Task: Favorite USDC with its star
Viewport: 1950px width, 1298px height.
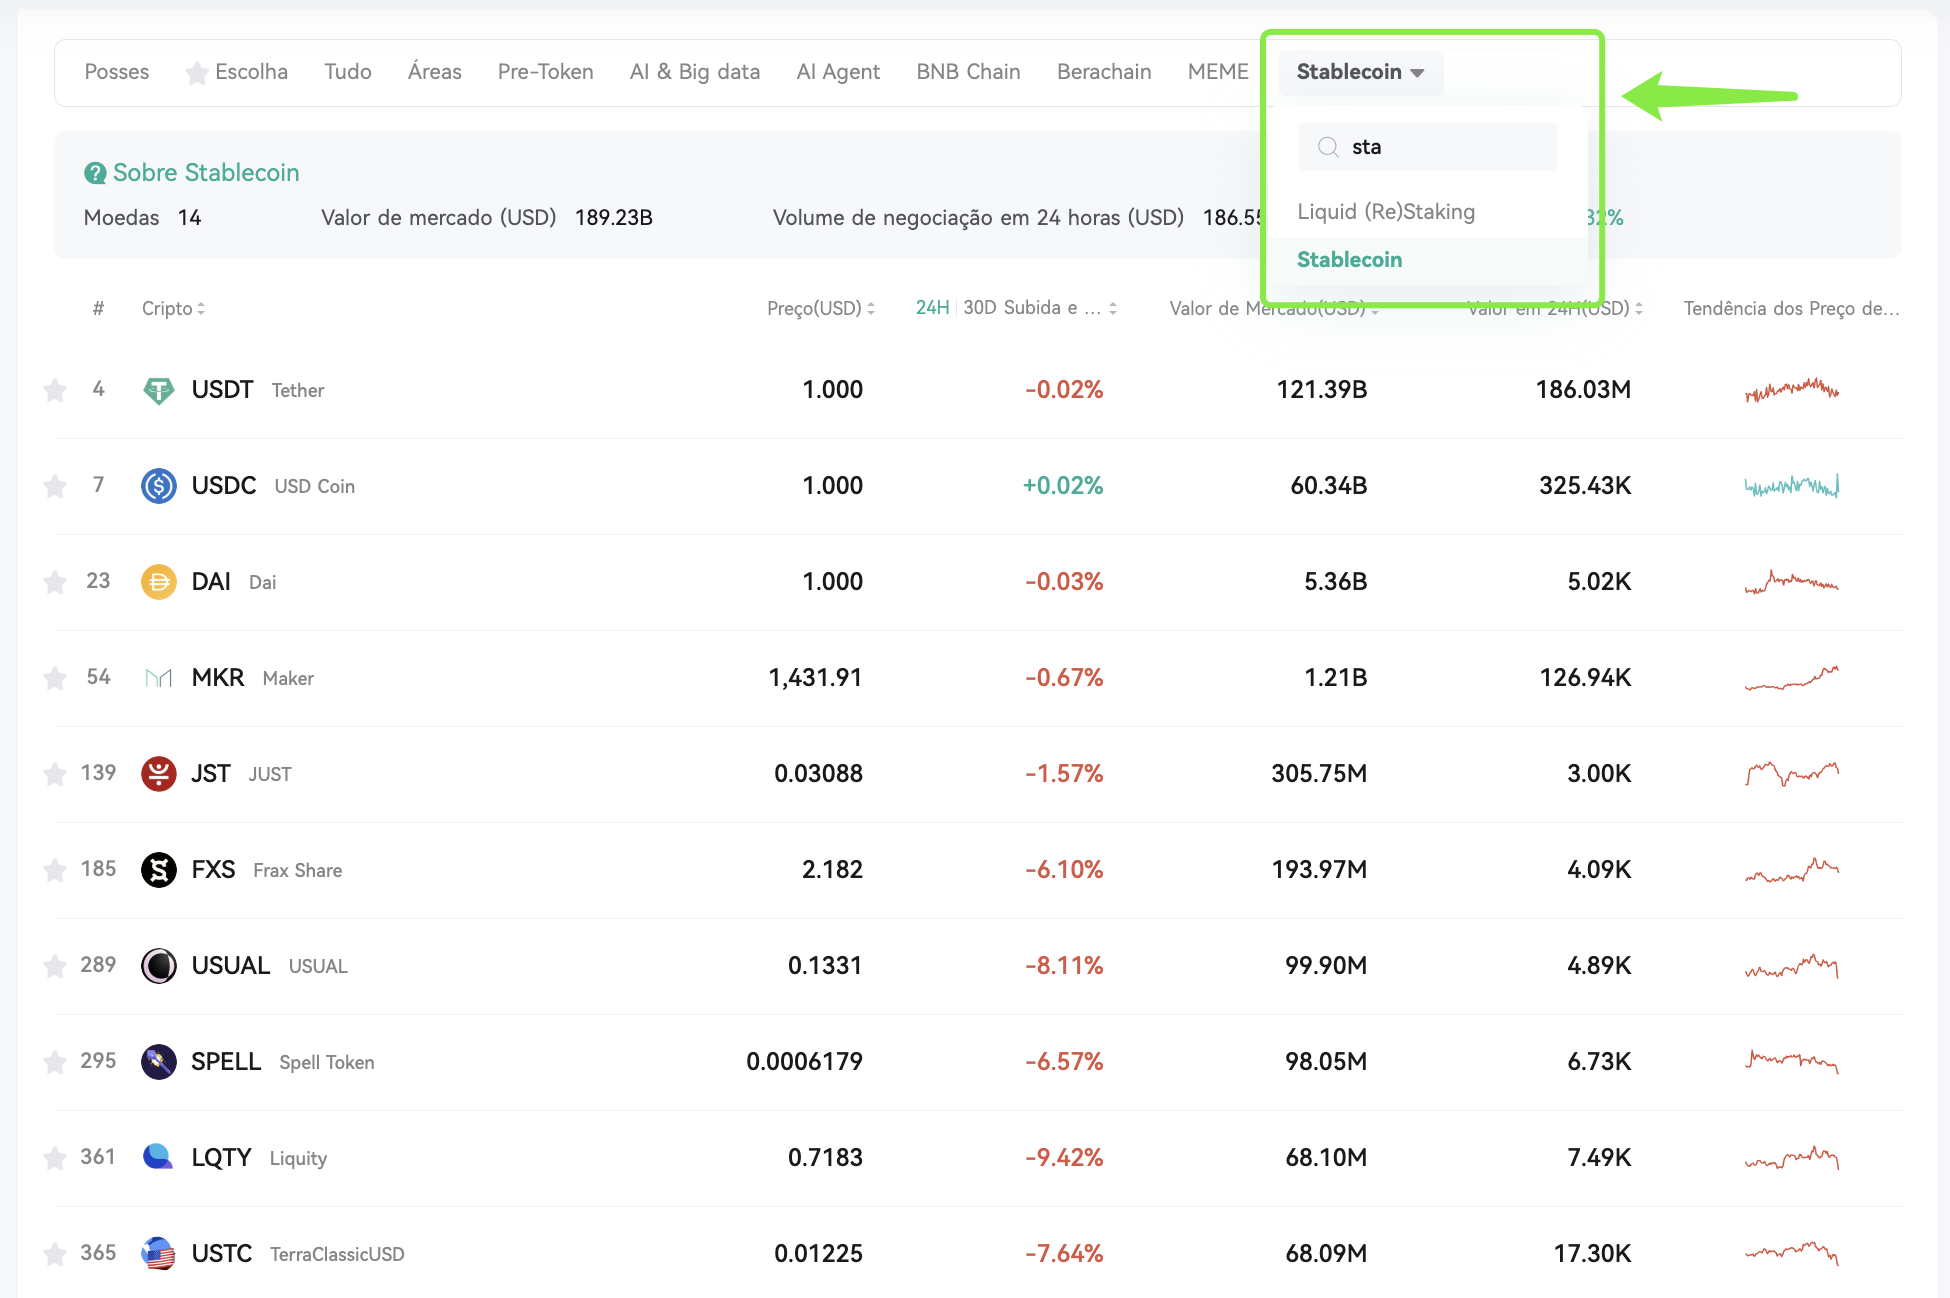Action: 55,486
